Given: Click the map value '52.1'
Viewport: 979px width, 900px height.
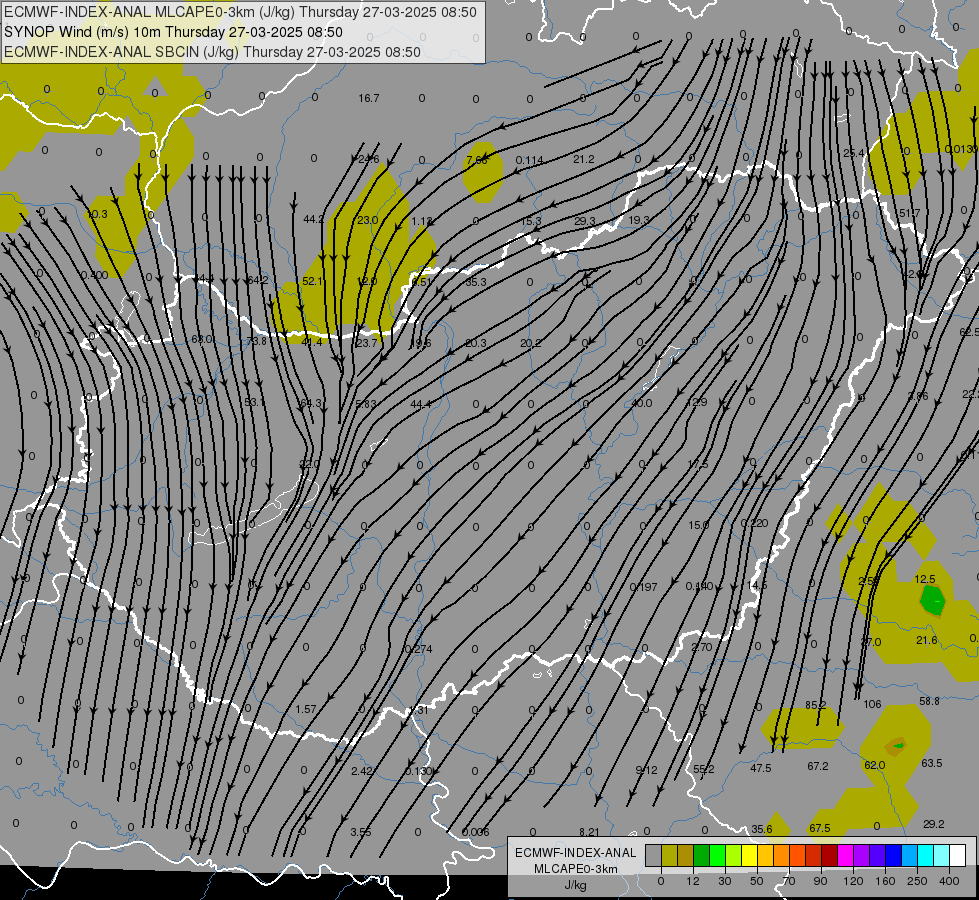Looking at the screenshot, I should pyautogui.click(x=312, y=281).
